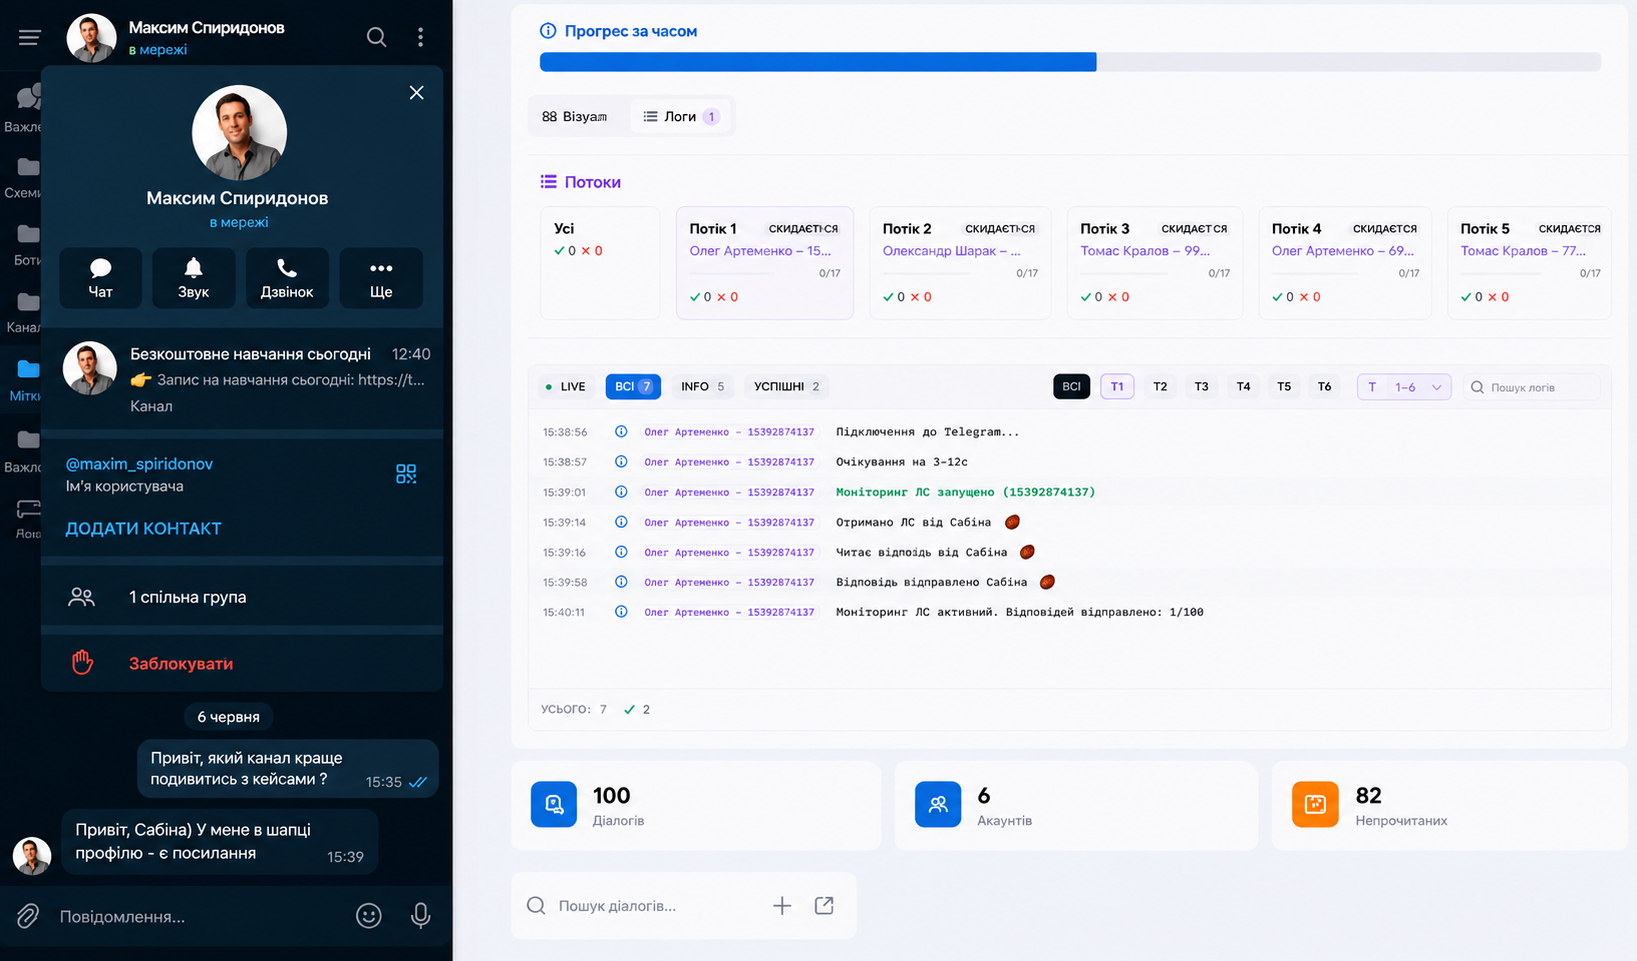Click the Прогрес за часом info icon

click(x=548, y=31)
